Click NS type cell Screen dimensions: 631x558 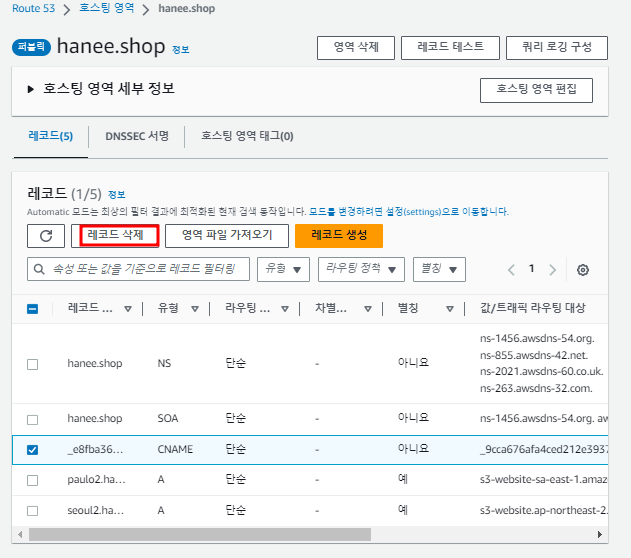164,364
